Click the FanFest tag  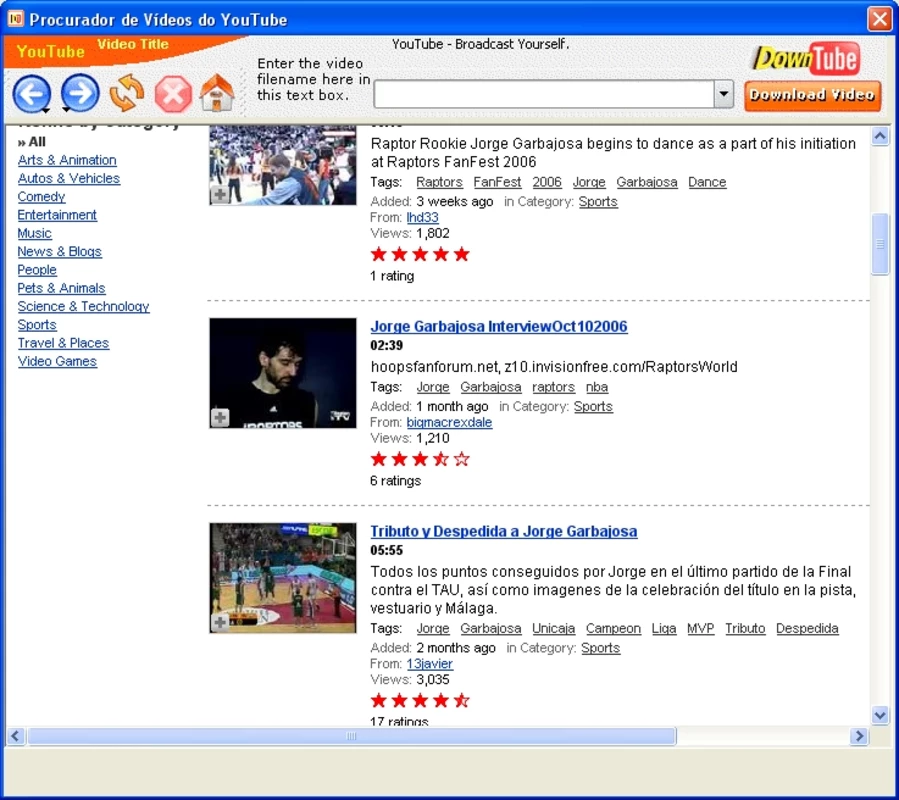pos(497,182)
